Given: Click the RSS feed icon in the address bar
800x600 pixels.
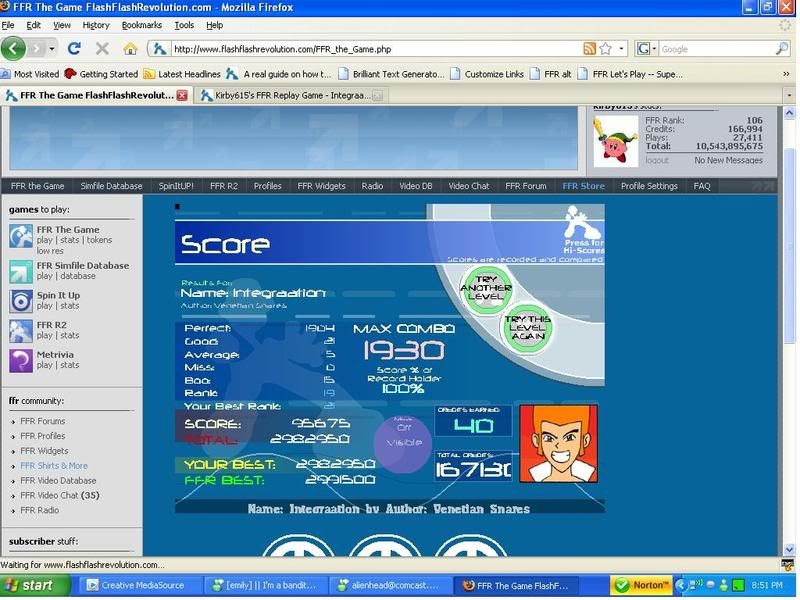Looking at the screenshot, I should (590, 48).
